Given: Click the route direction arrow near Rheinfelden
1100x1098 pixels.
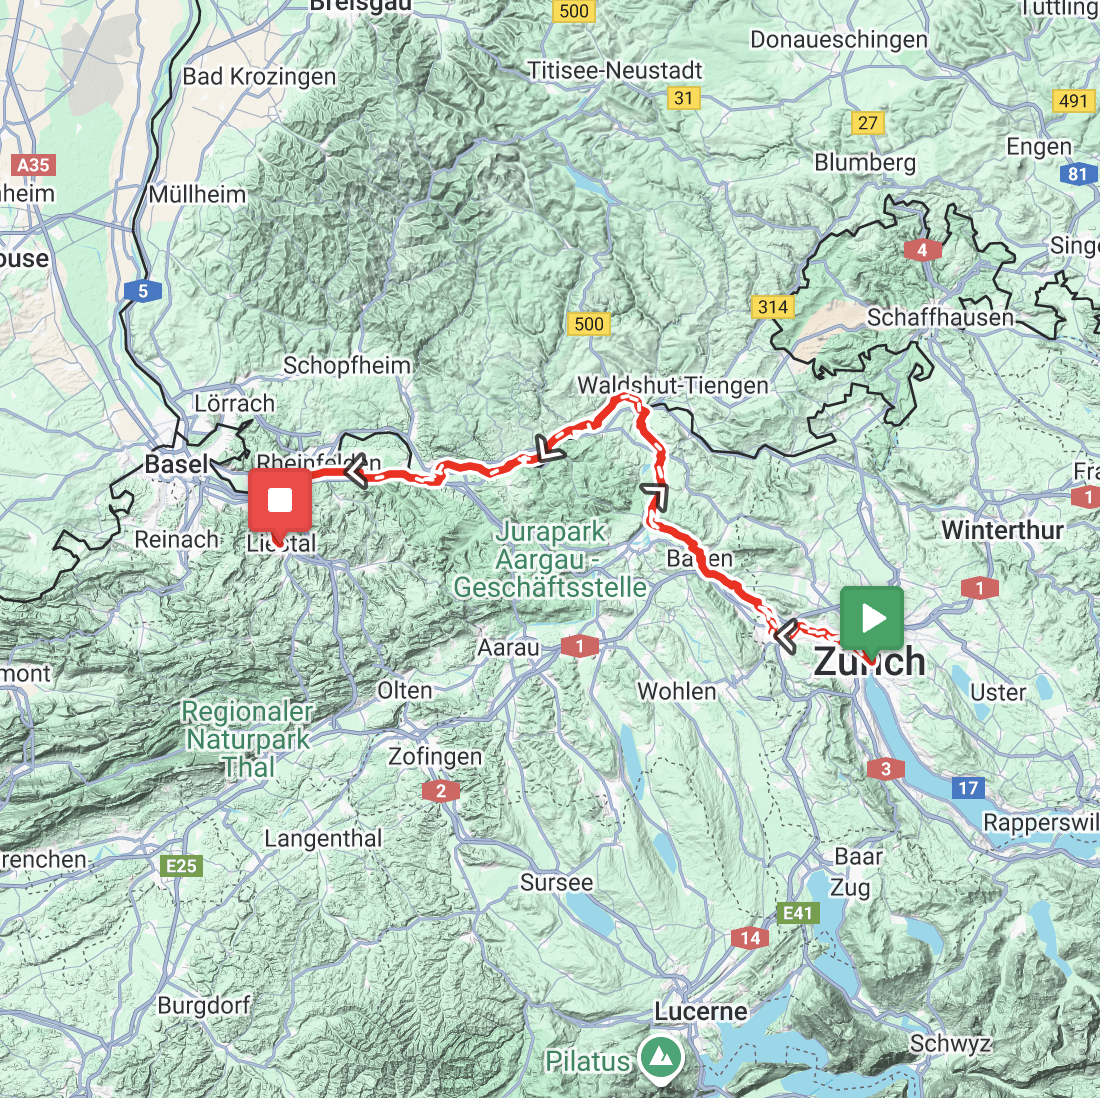Looking at the screenshot, I should pyautogui.click(x=356, y=471).
